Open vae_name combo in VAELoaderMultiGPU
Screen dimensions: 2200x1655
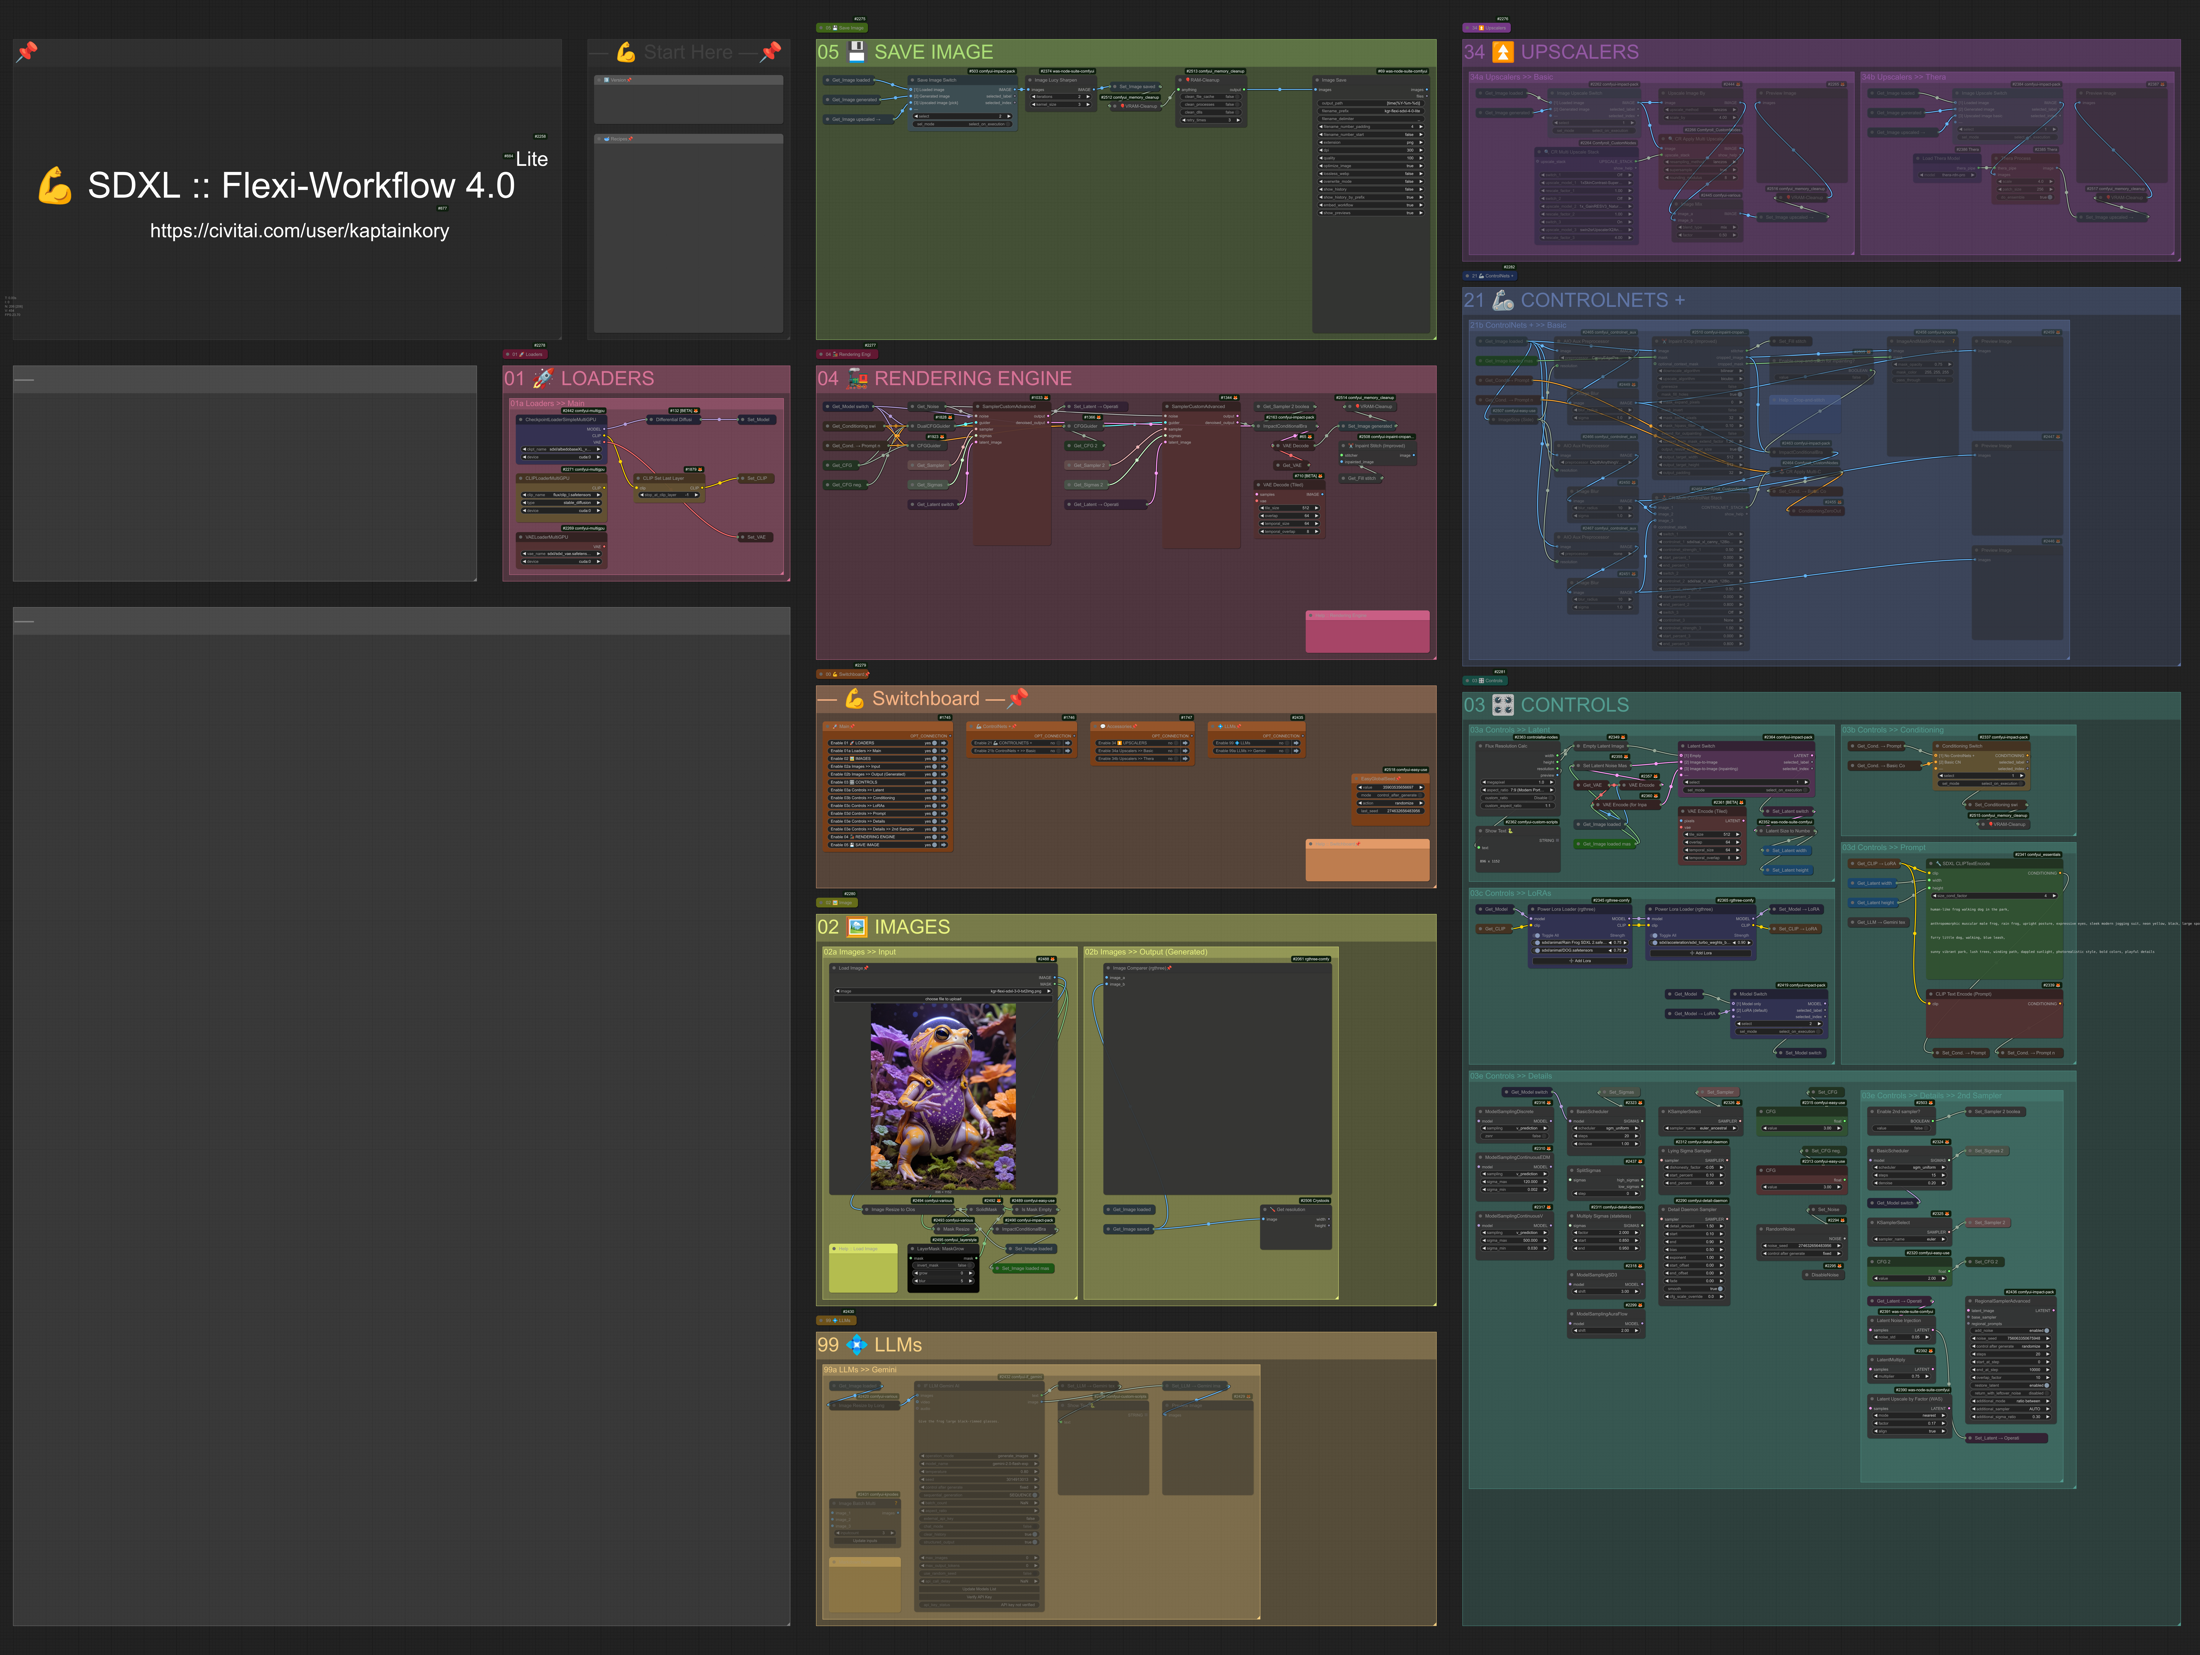[561, 554]
